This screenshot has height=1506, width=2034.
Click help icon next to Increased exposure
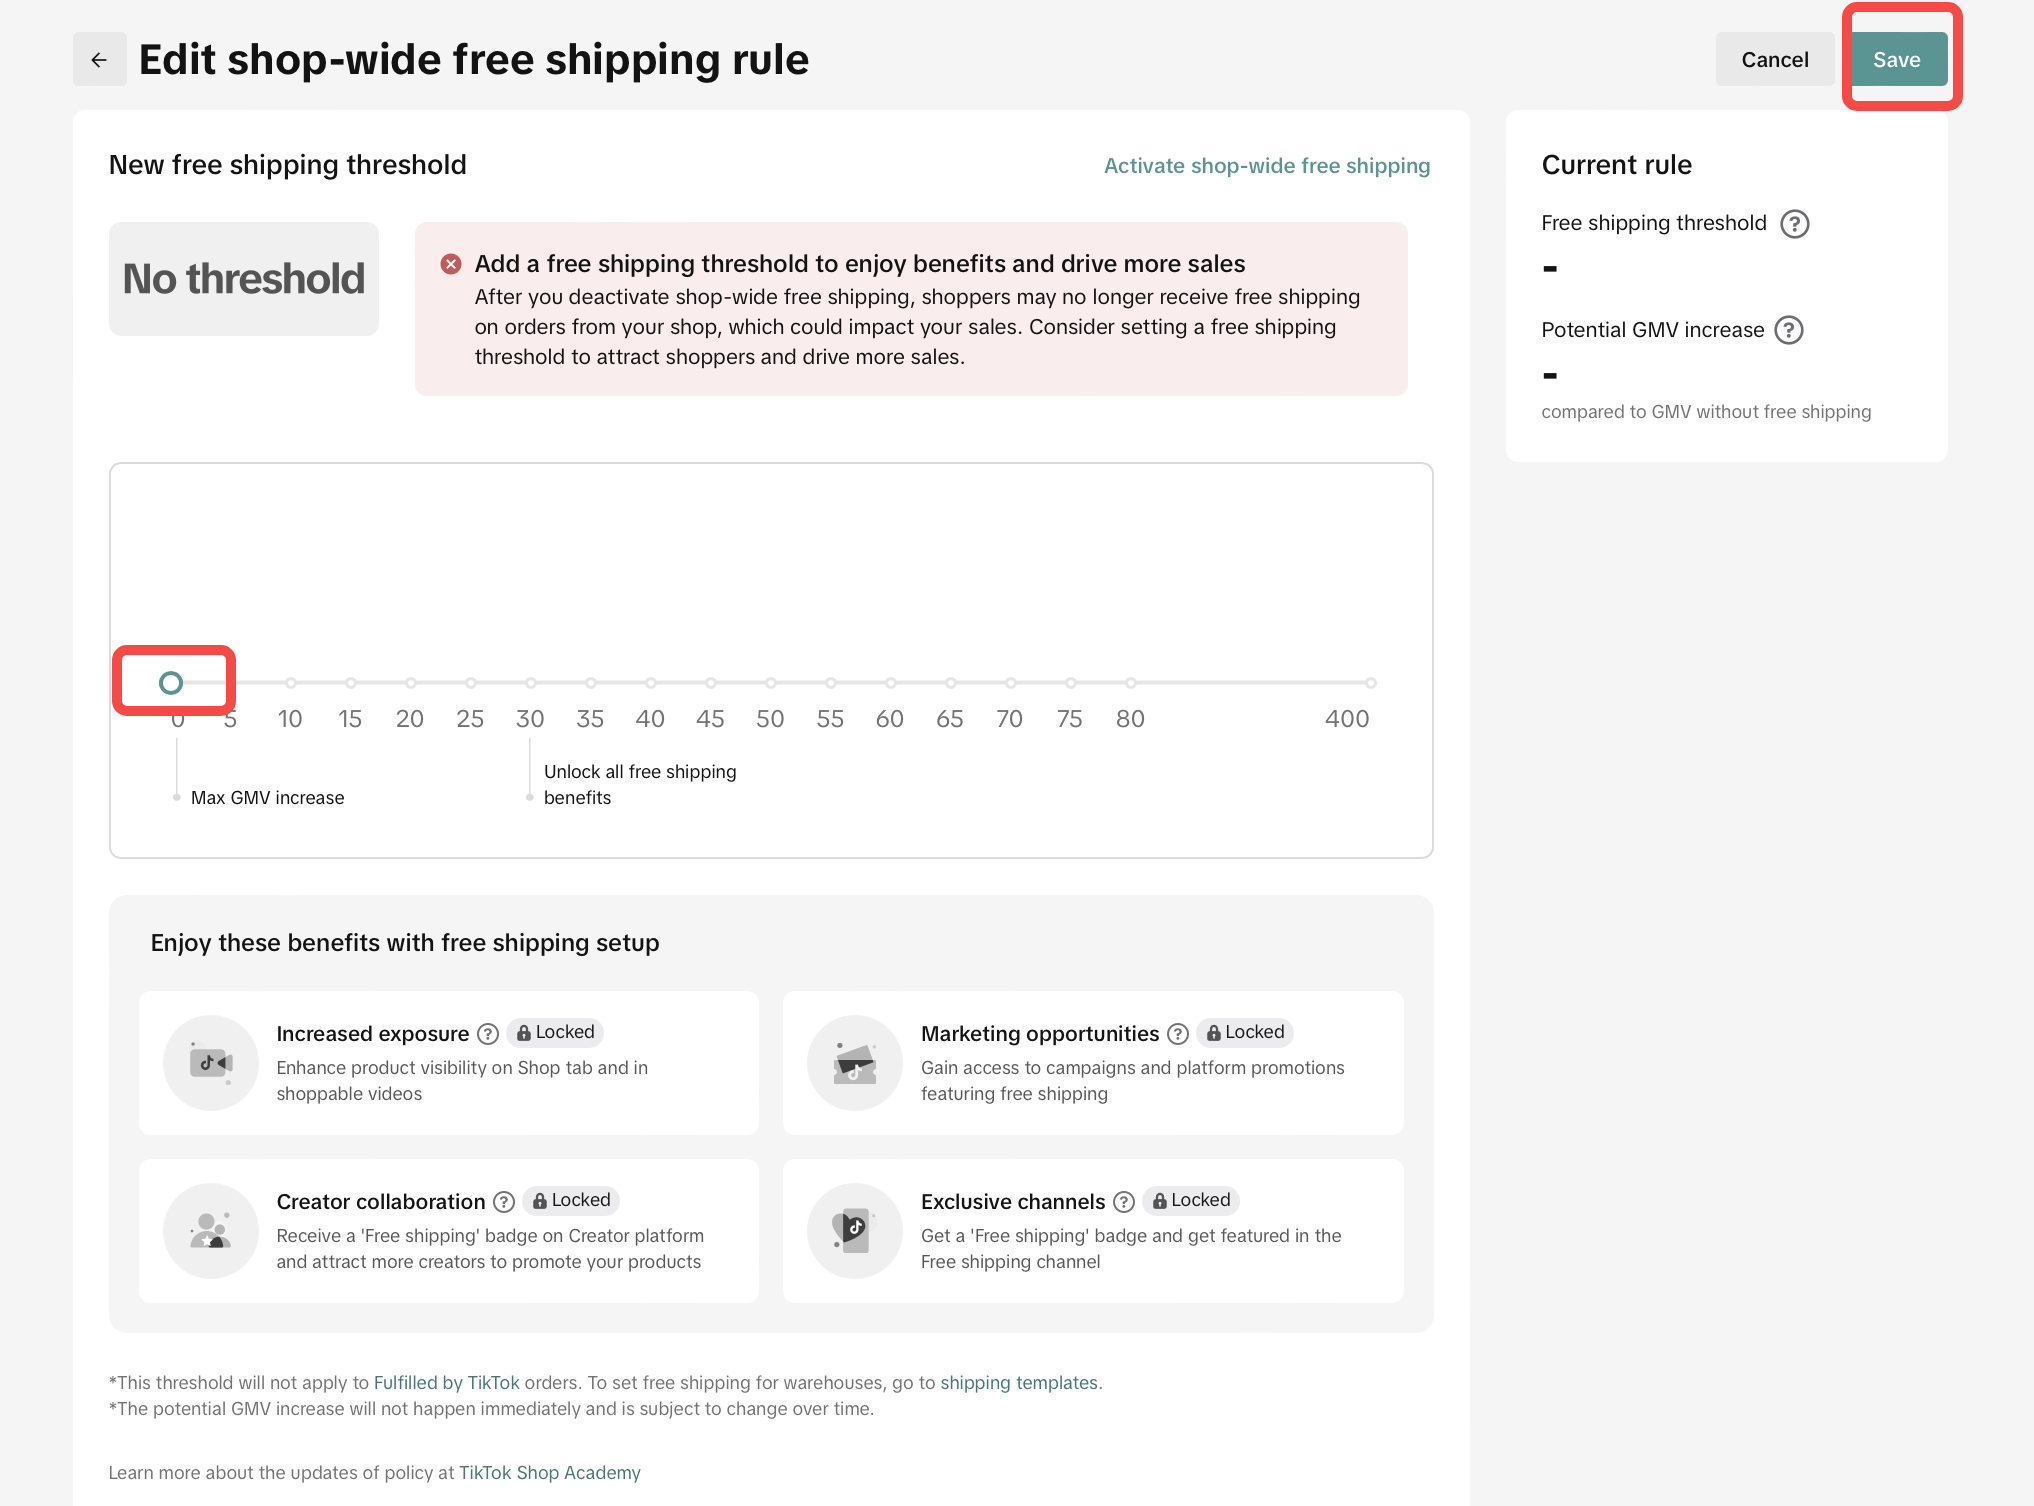point(488,1034)
